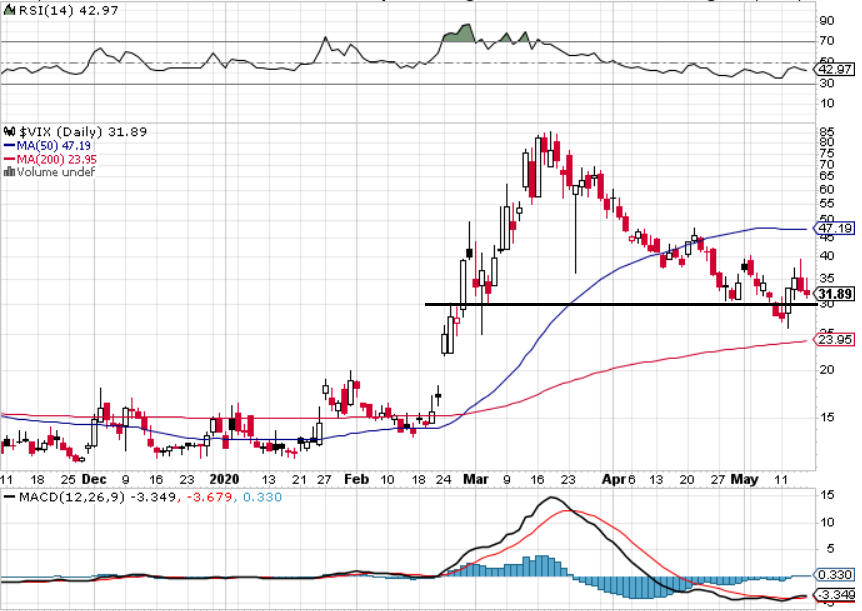This screenshot has width=862, height=611.
Task: Click the Feb month label on the date axis
Action: point(356,480)
